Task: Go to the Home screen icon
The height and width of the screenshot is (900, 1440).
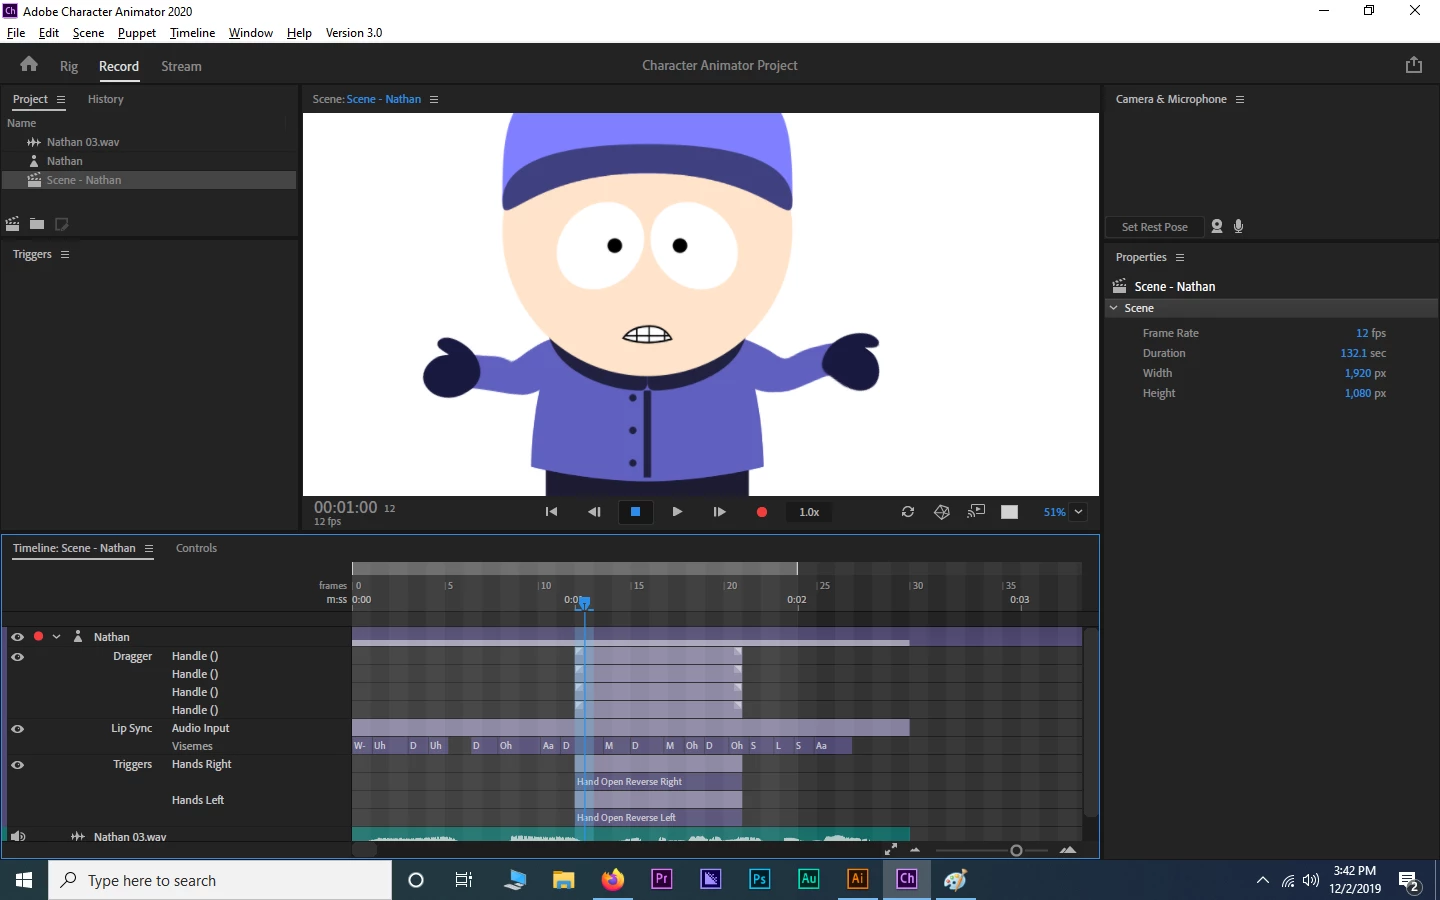Action: click(x=29, y=65)
